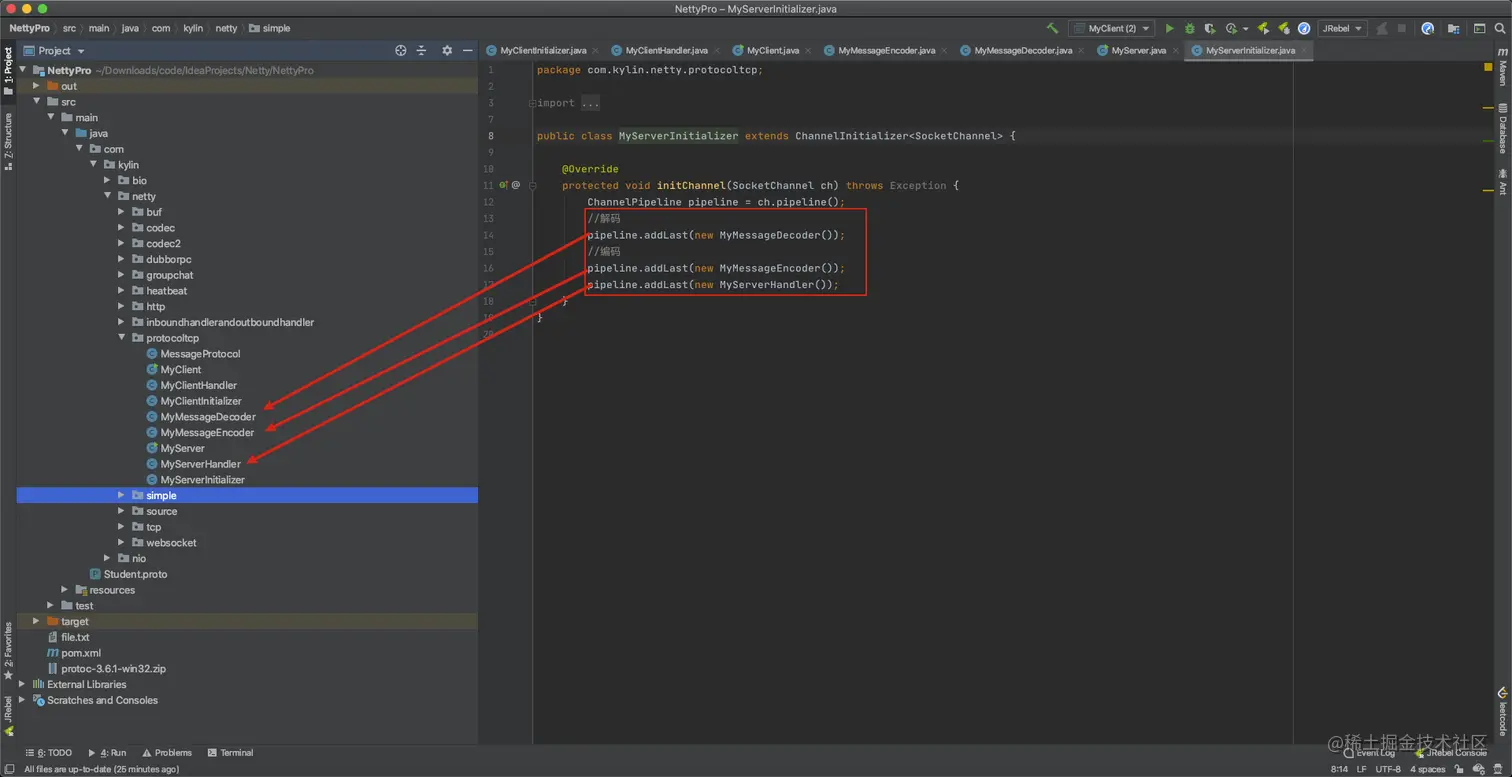Expand the simple package

(x=122, y=495)
